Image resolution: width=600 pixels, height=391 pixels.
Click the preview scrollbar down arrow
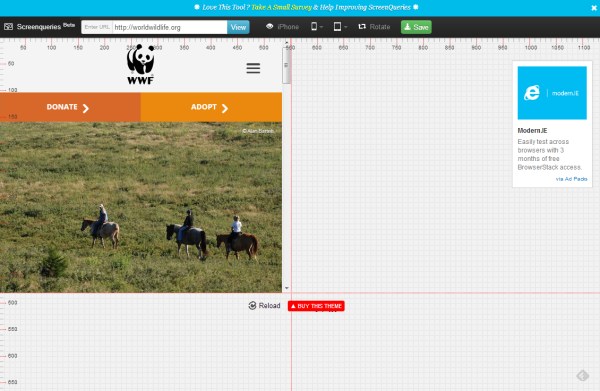(x=287, y=288)
